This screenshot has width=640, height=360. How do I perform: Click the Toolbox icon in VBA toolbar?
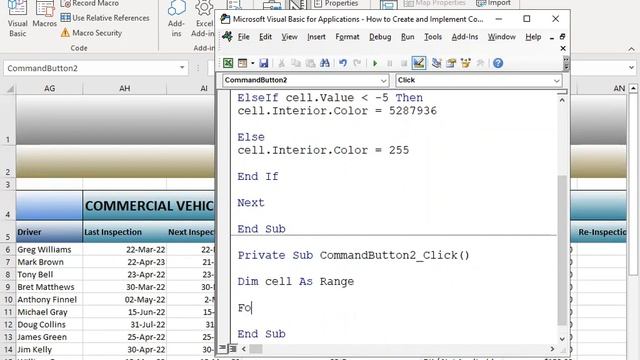pyautogui.click(x=480, y=63)
